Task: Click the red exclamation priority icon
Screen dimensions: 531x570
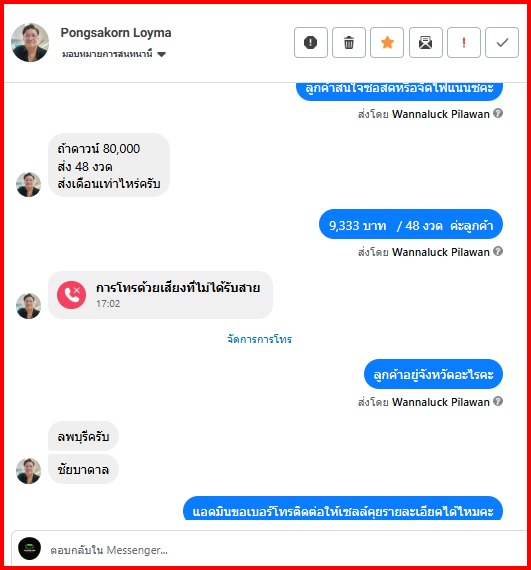Action: [464, 43]
